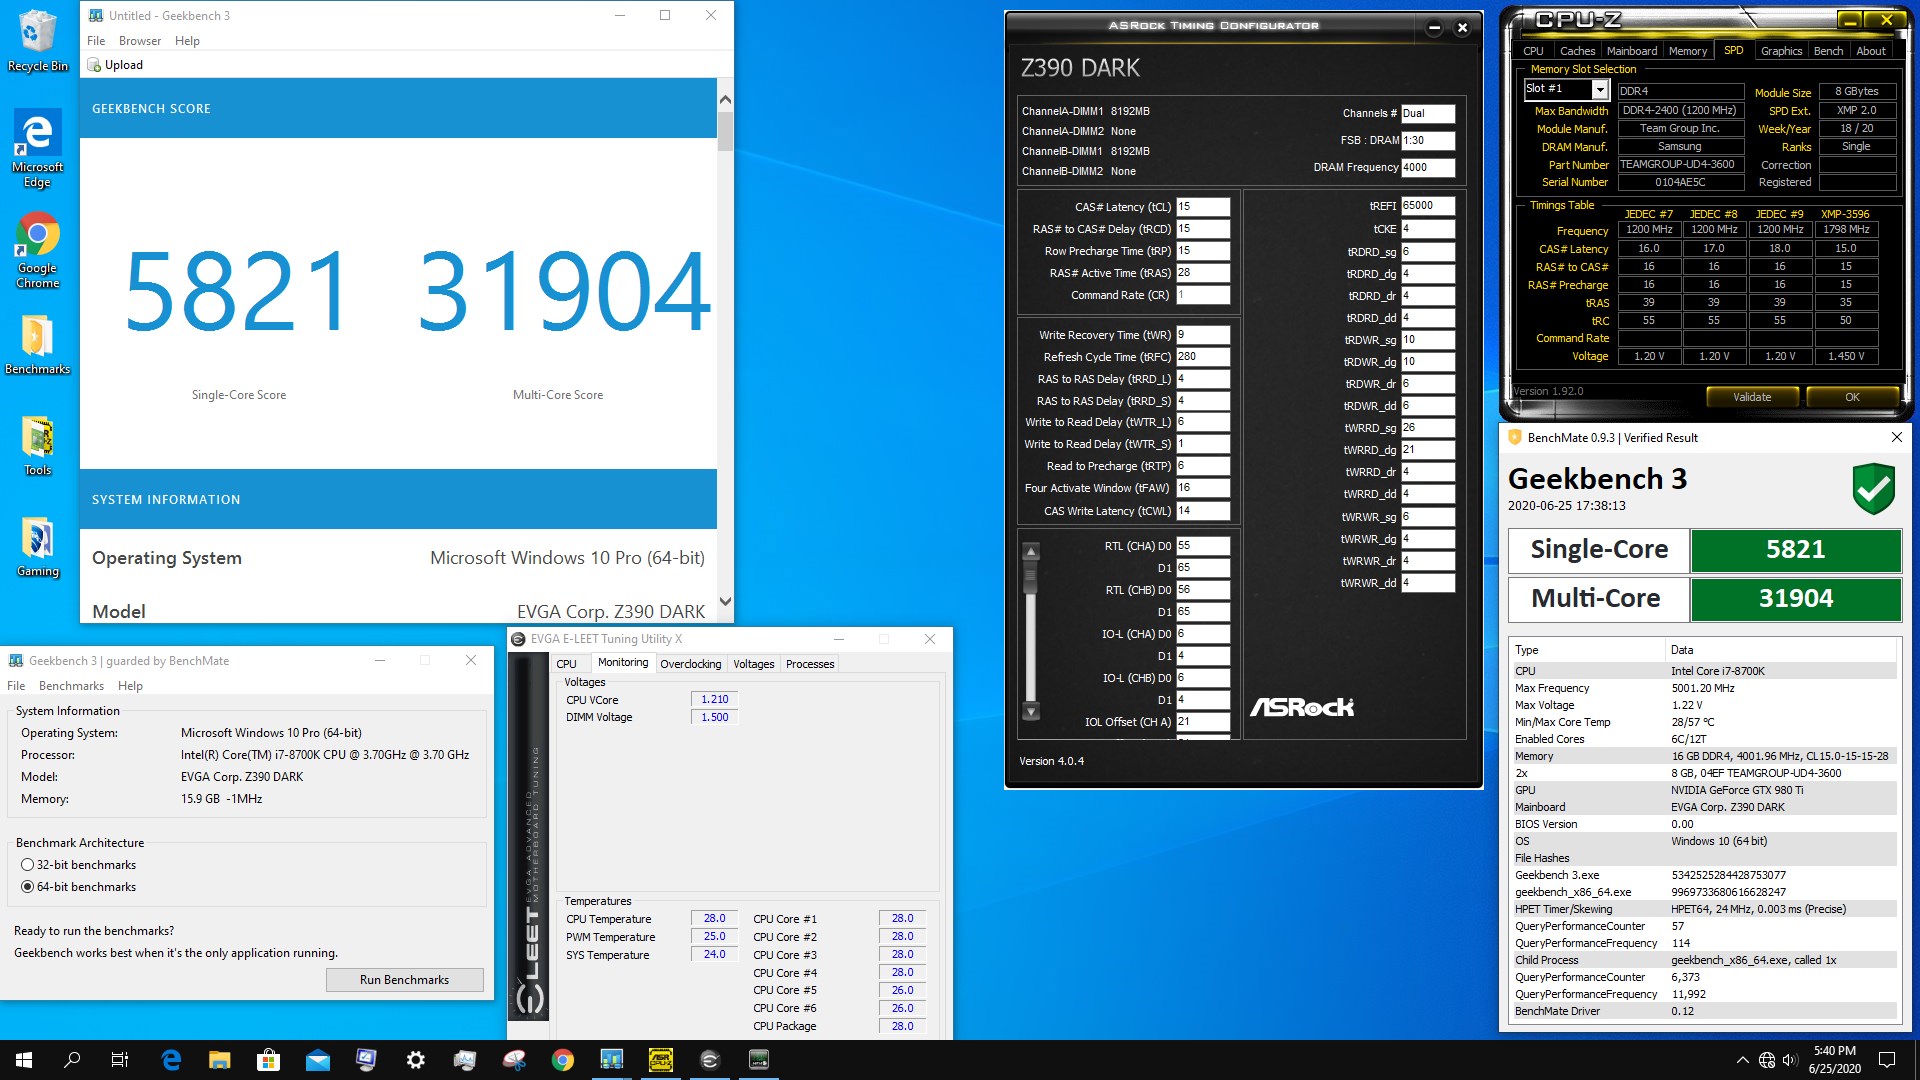Open Help menu in guarded Geekbench window
This screenshot has height=1080, width=1920.
click(130, 686)
